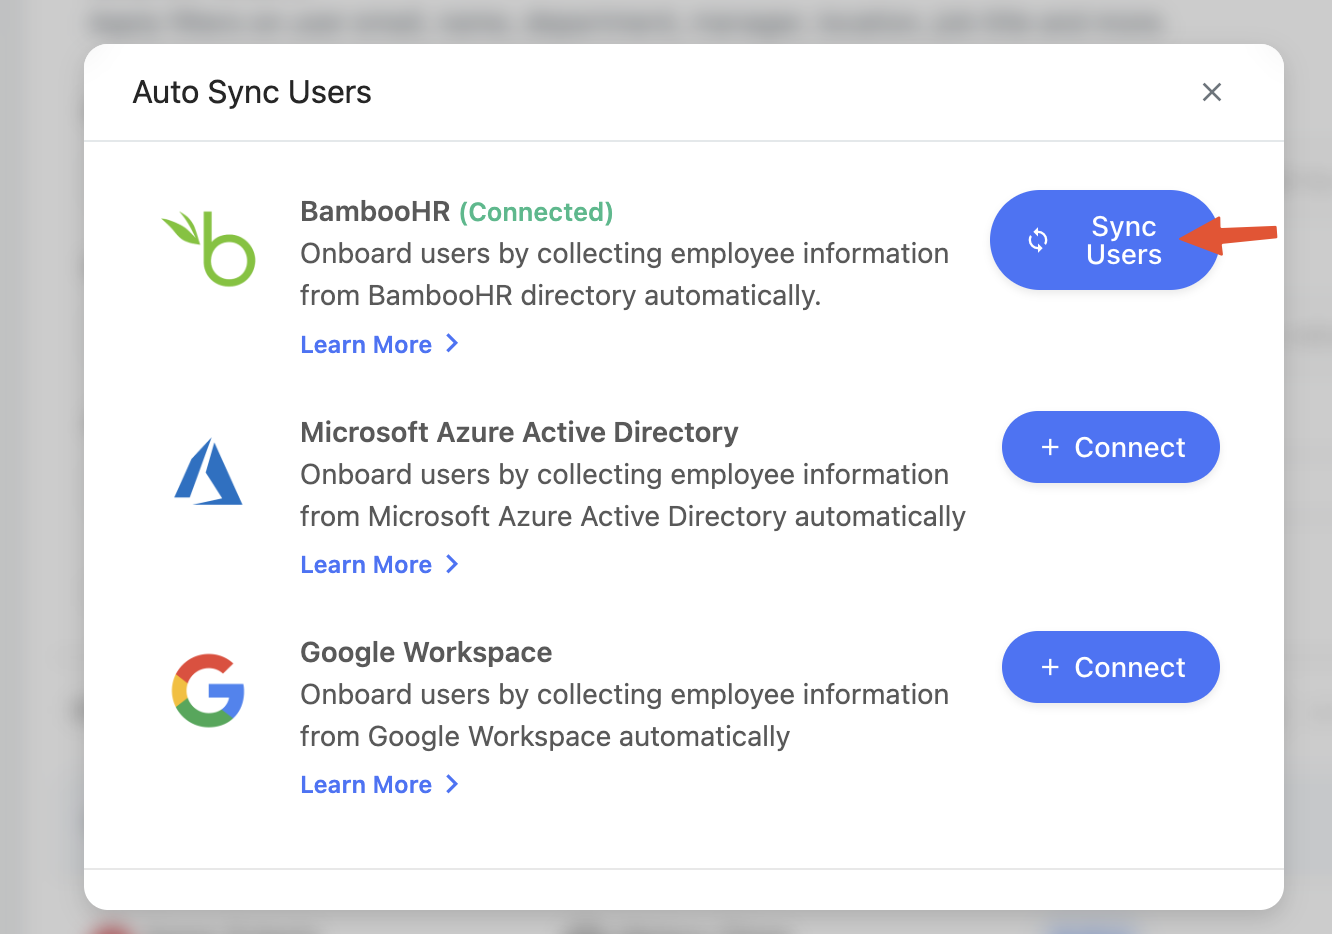Connect Microsoft Azure Active Directory
The image size is (1332, 934).
click(x=1110, y=447)
